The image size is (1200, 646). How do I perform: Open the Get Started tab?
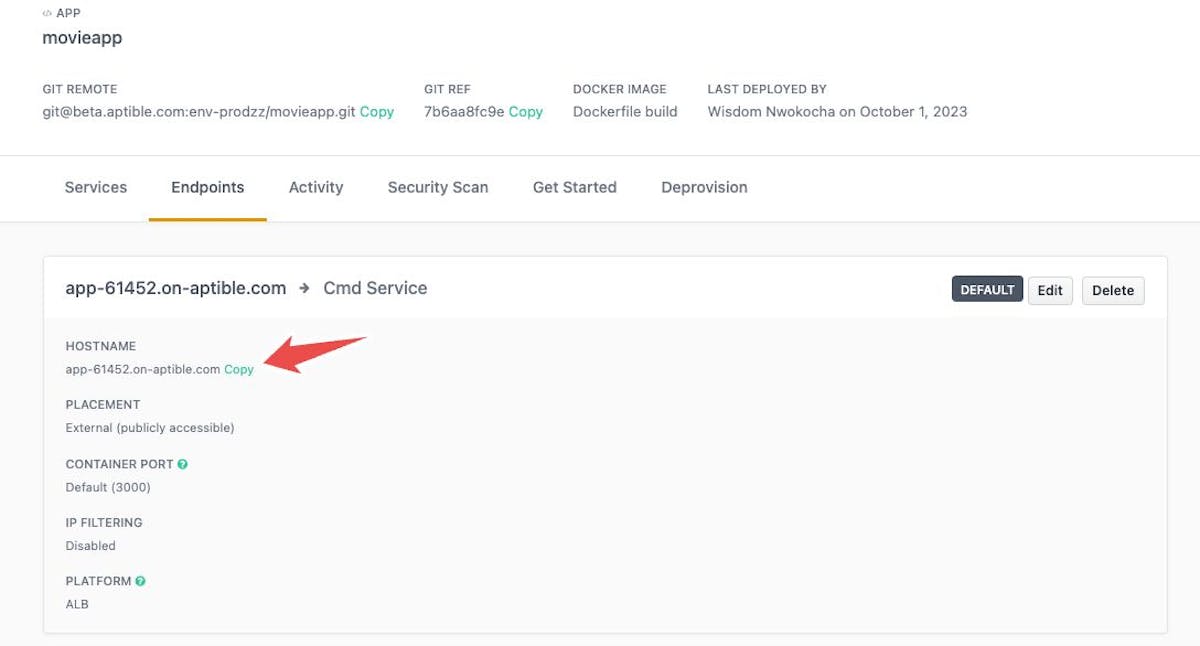[x=574, y=187]
